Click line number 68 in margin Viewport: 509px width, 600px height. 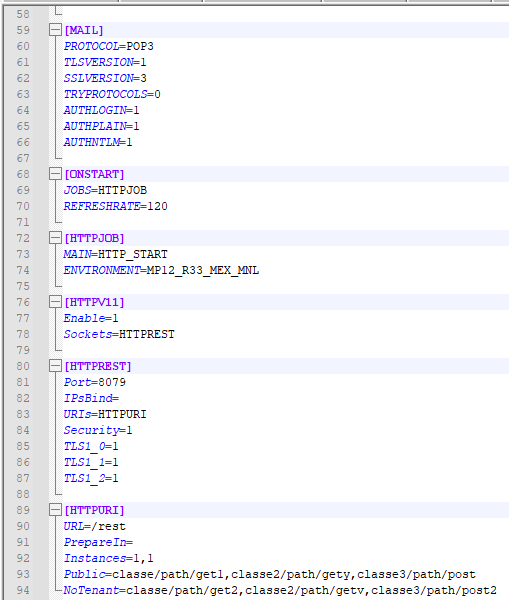coord(23,174)
